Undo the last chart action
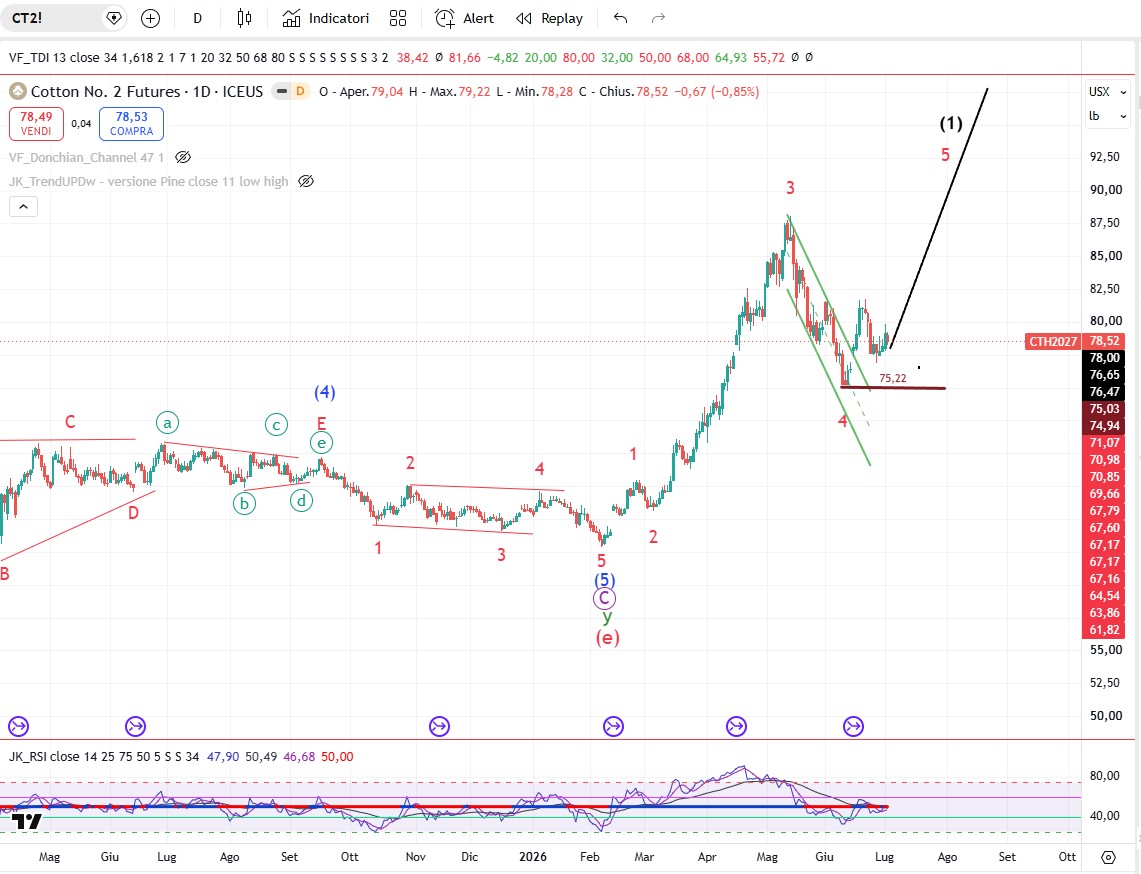The height and width of the screenshot is (874, 1141). coord(620,18)
